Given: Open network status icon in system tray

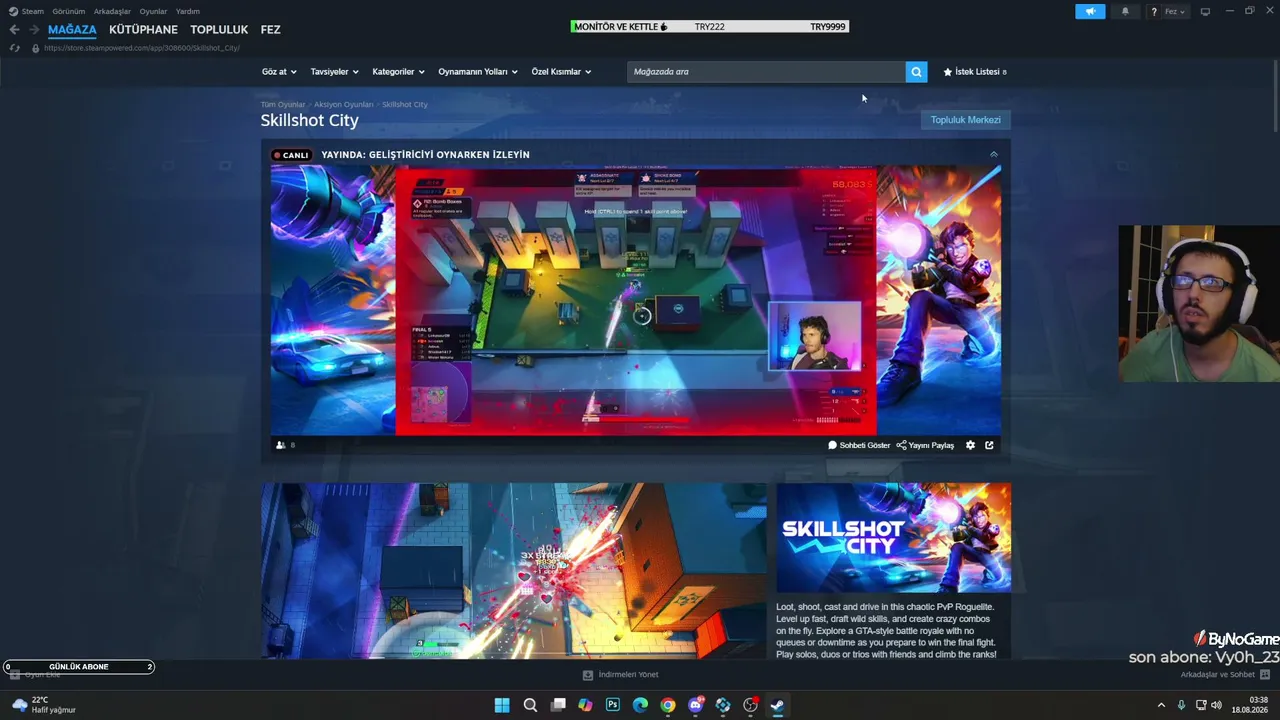Looking at the screenshot, I should (x=1200, y=705).
